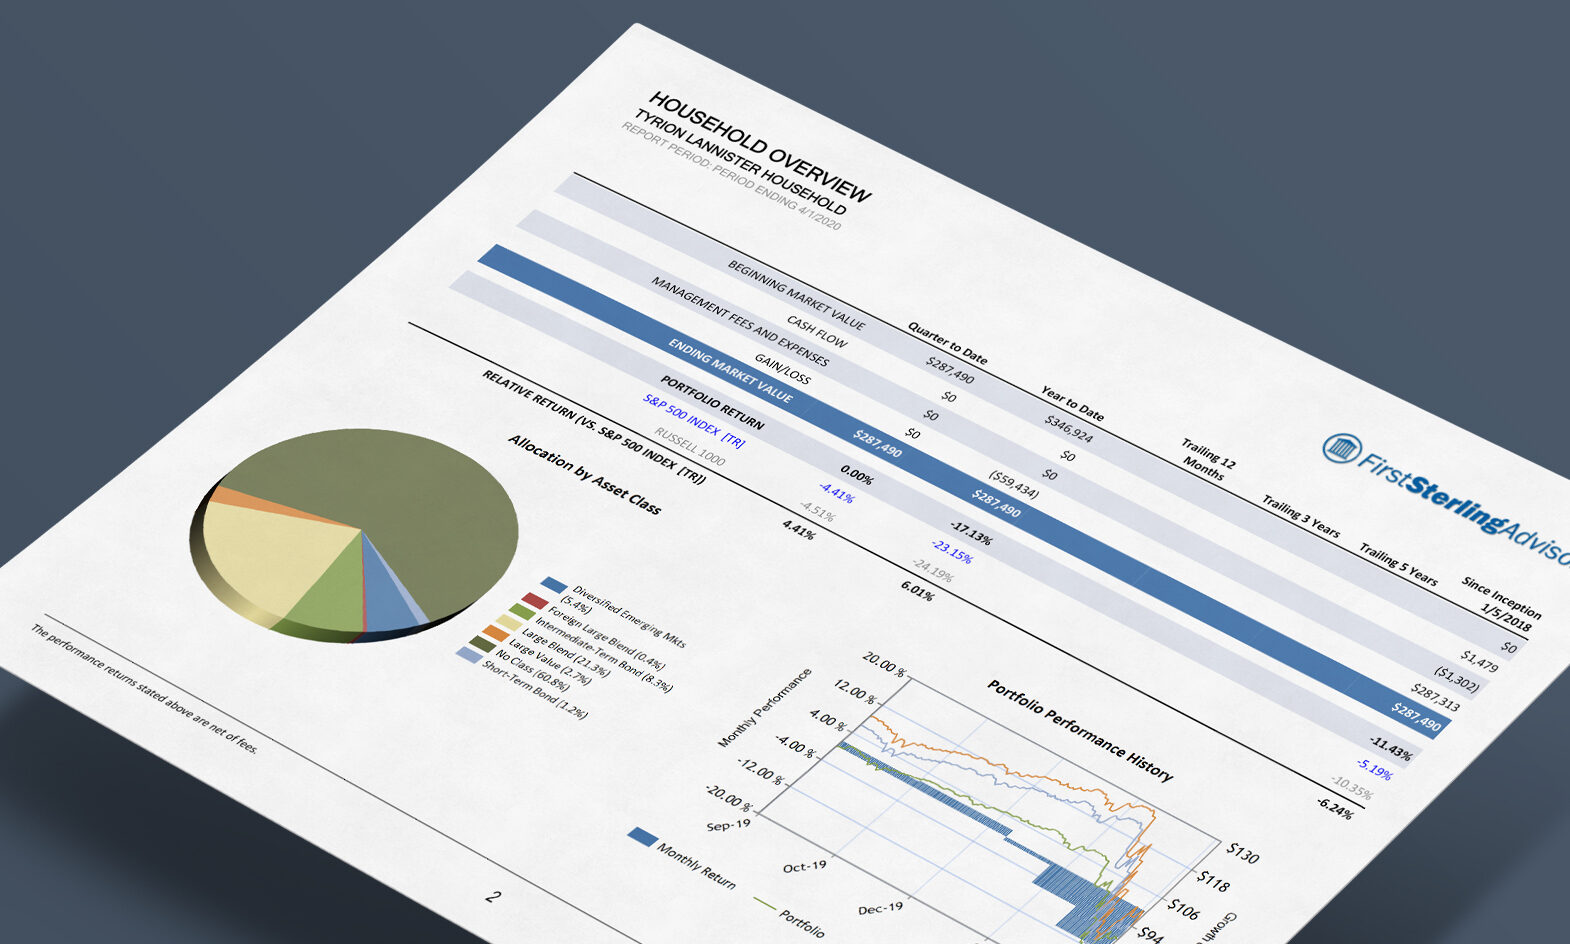Screen dimensions: 1570x944
Task: Click the RELATIVE RETURN (VS. S&P 500 INDEX) label
Action: pyautogui.click(x=594, y=427)
